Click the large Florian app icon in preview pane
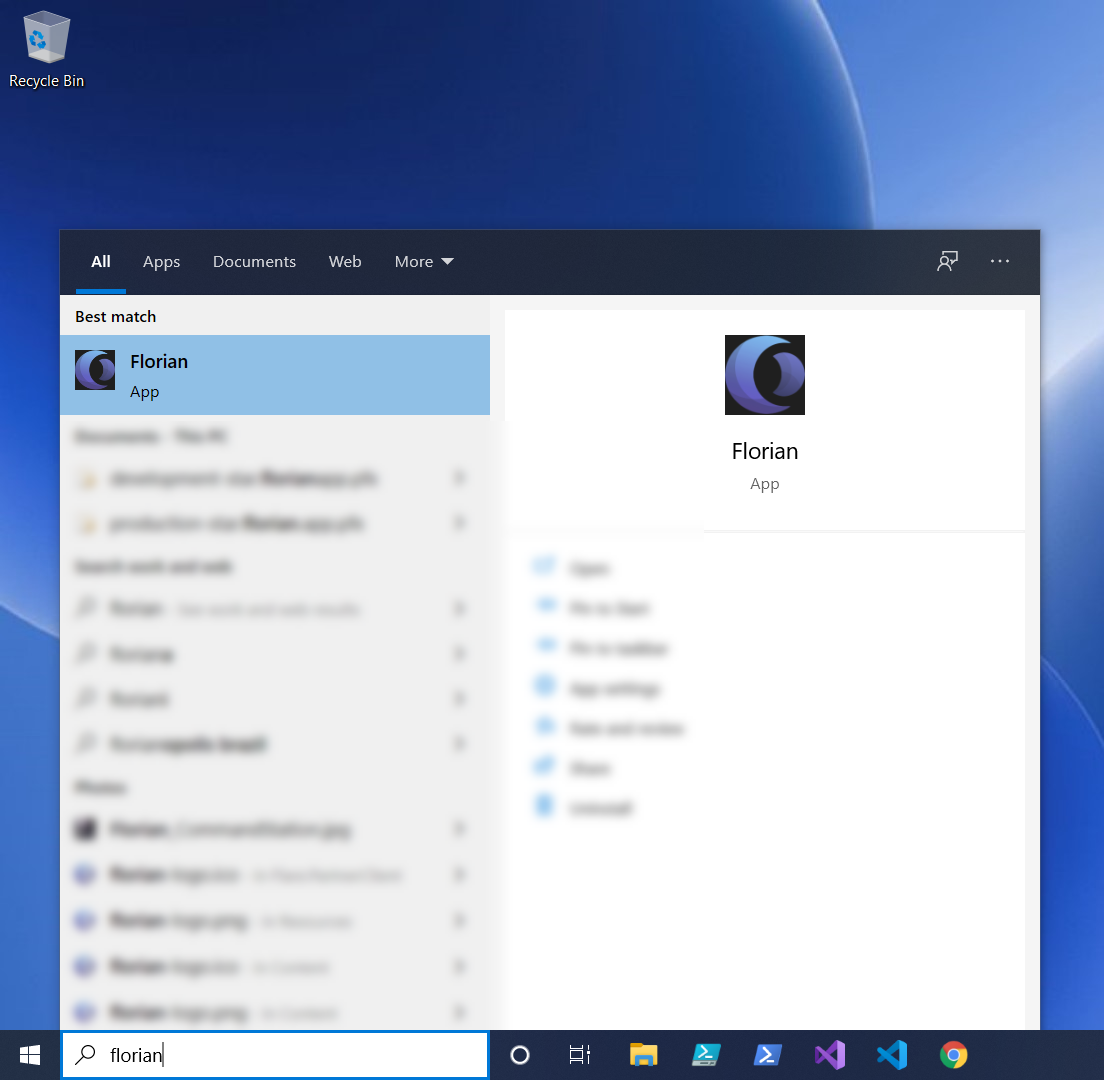Screen dimensions: 1104x1080 click(765, 375)
